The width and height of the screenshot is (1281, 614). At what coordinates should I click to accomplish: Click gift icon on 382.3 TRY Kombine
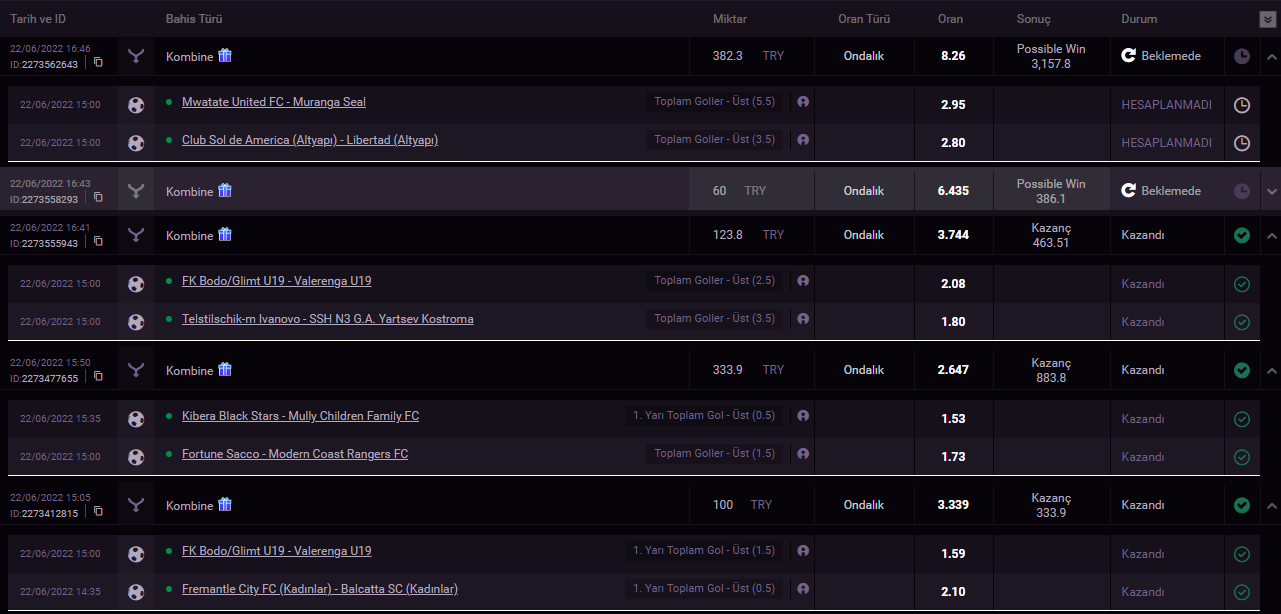click(225, 56)
